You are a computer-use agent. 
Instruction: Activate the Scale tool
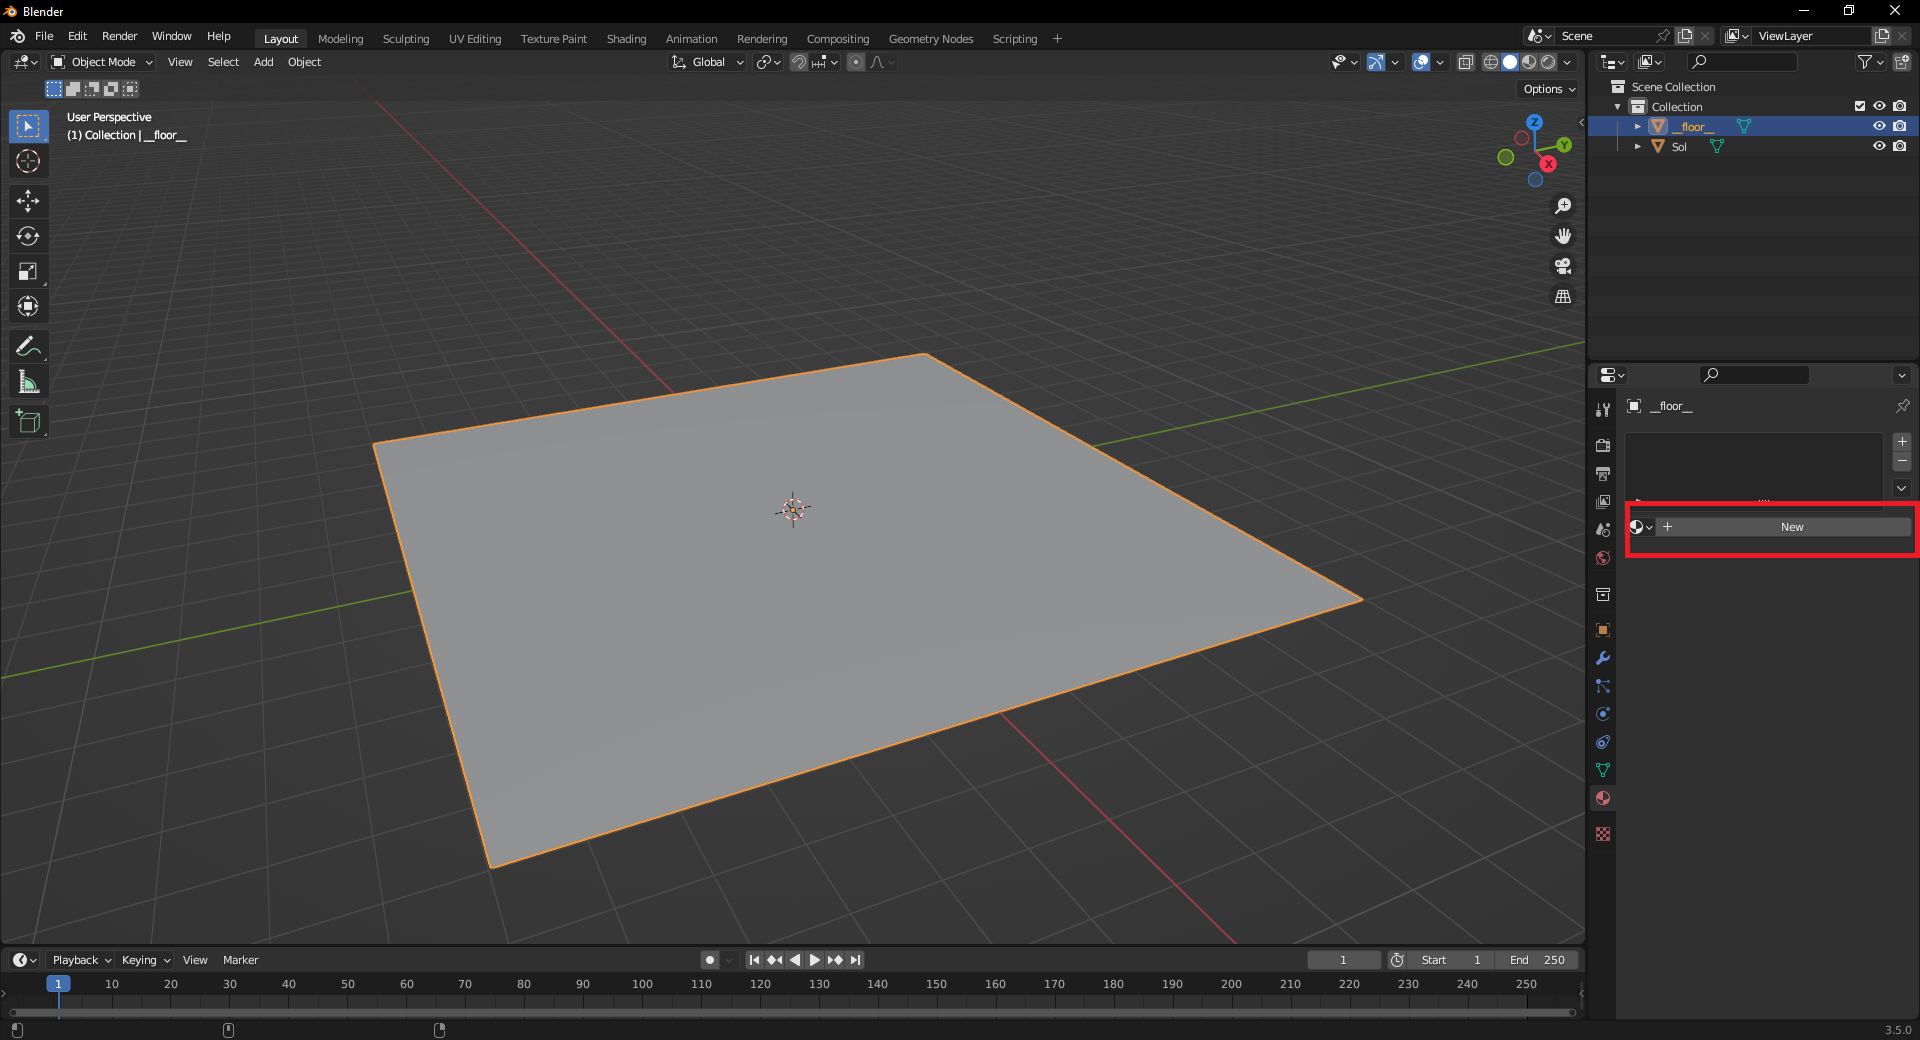pos(28,271)
